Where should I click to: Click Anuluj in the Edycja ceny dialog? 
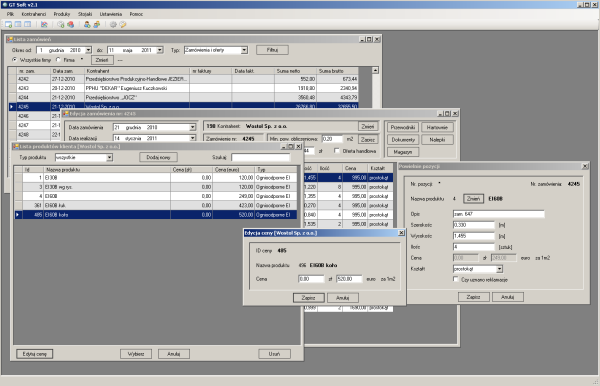342,298
